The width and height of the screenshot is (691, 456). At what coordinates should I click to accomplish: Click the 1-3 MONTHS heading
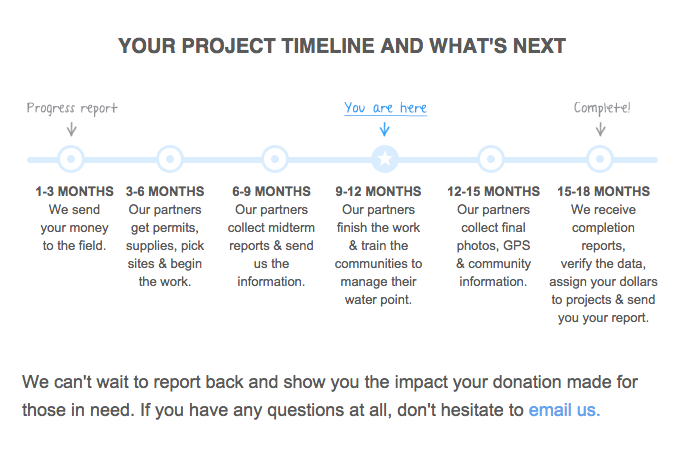(74, 192)
